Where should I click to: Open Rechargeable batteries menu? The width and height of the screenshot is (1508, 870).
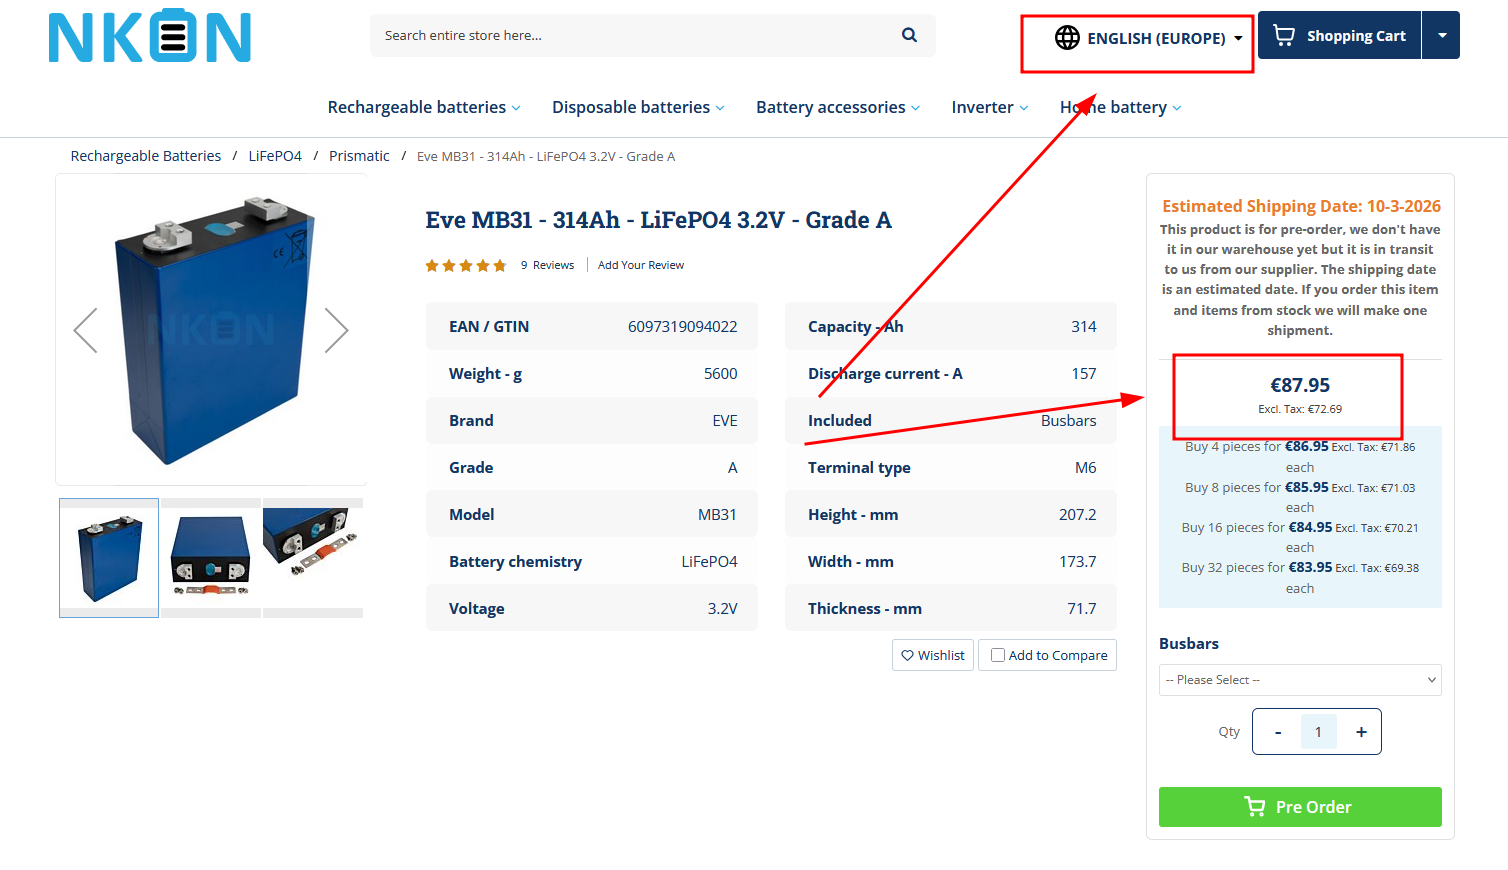click(x=423, y=108)
